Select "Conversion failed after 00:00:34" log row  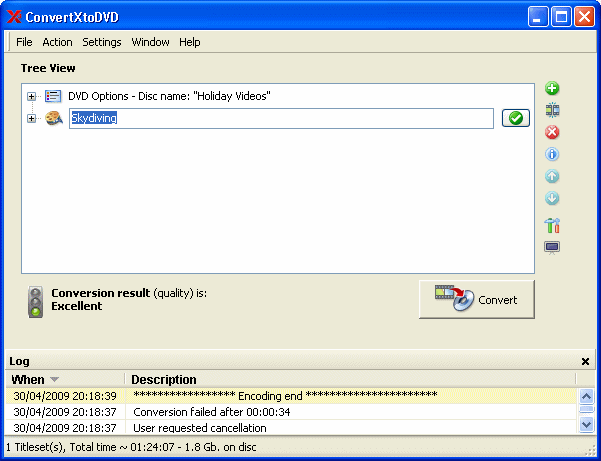[x=291, y=412]
